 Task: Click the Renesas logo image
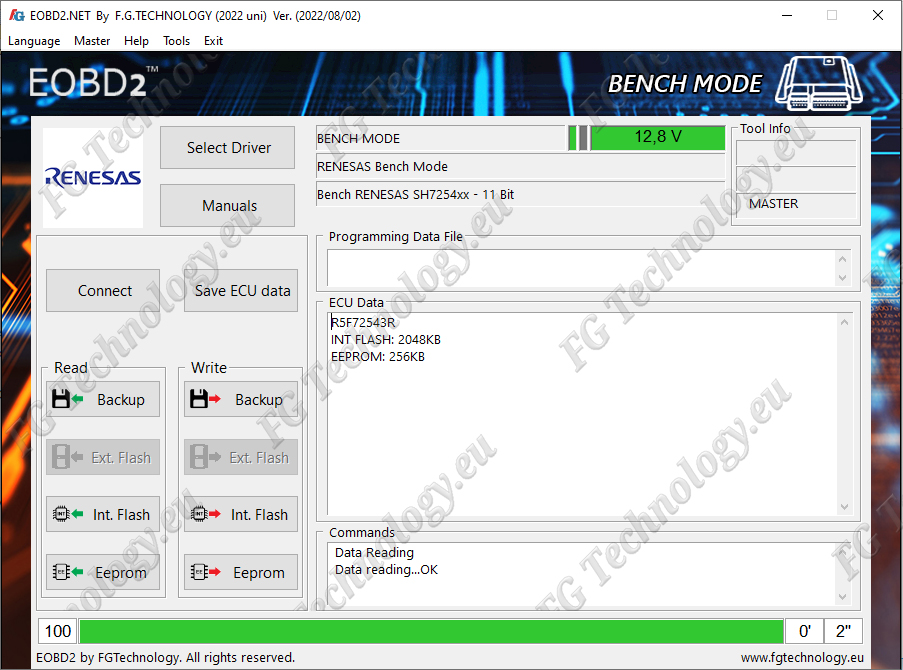click(x=93, y=178)
